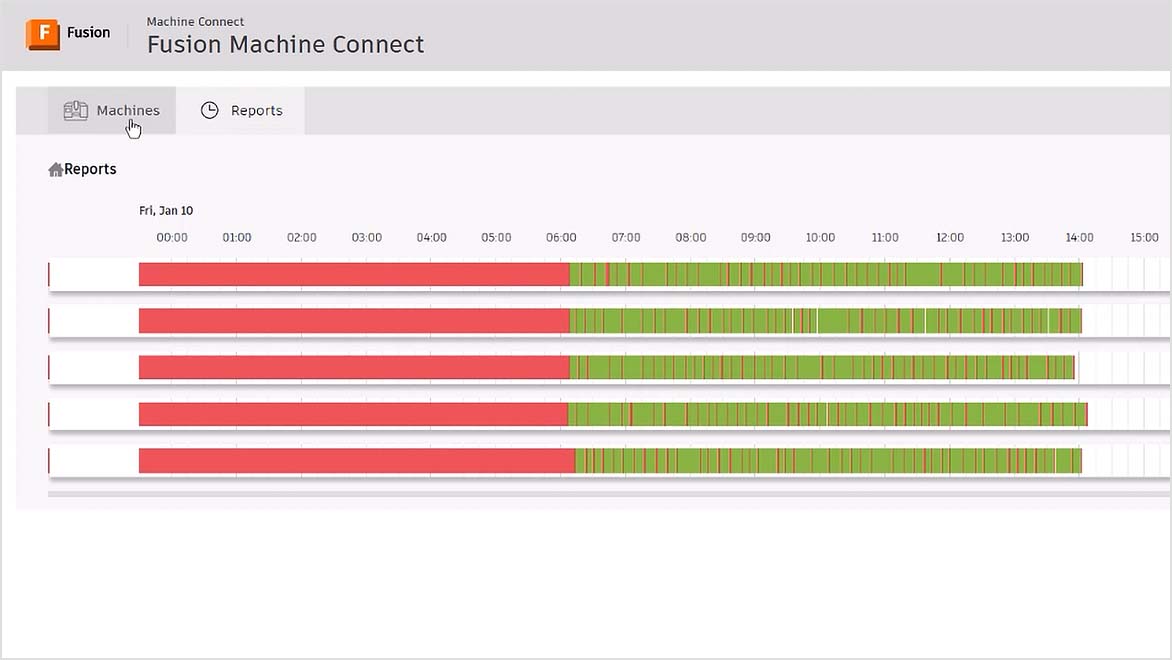The width and height of the screenshot is (1172, 660).
Task: Click the name field of the first machine row
Action: 90,272
